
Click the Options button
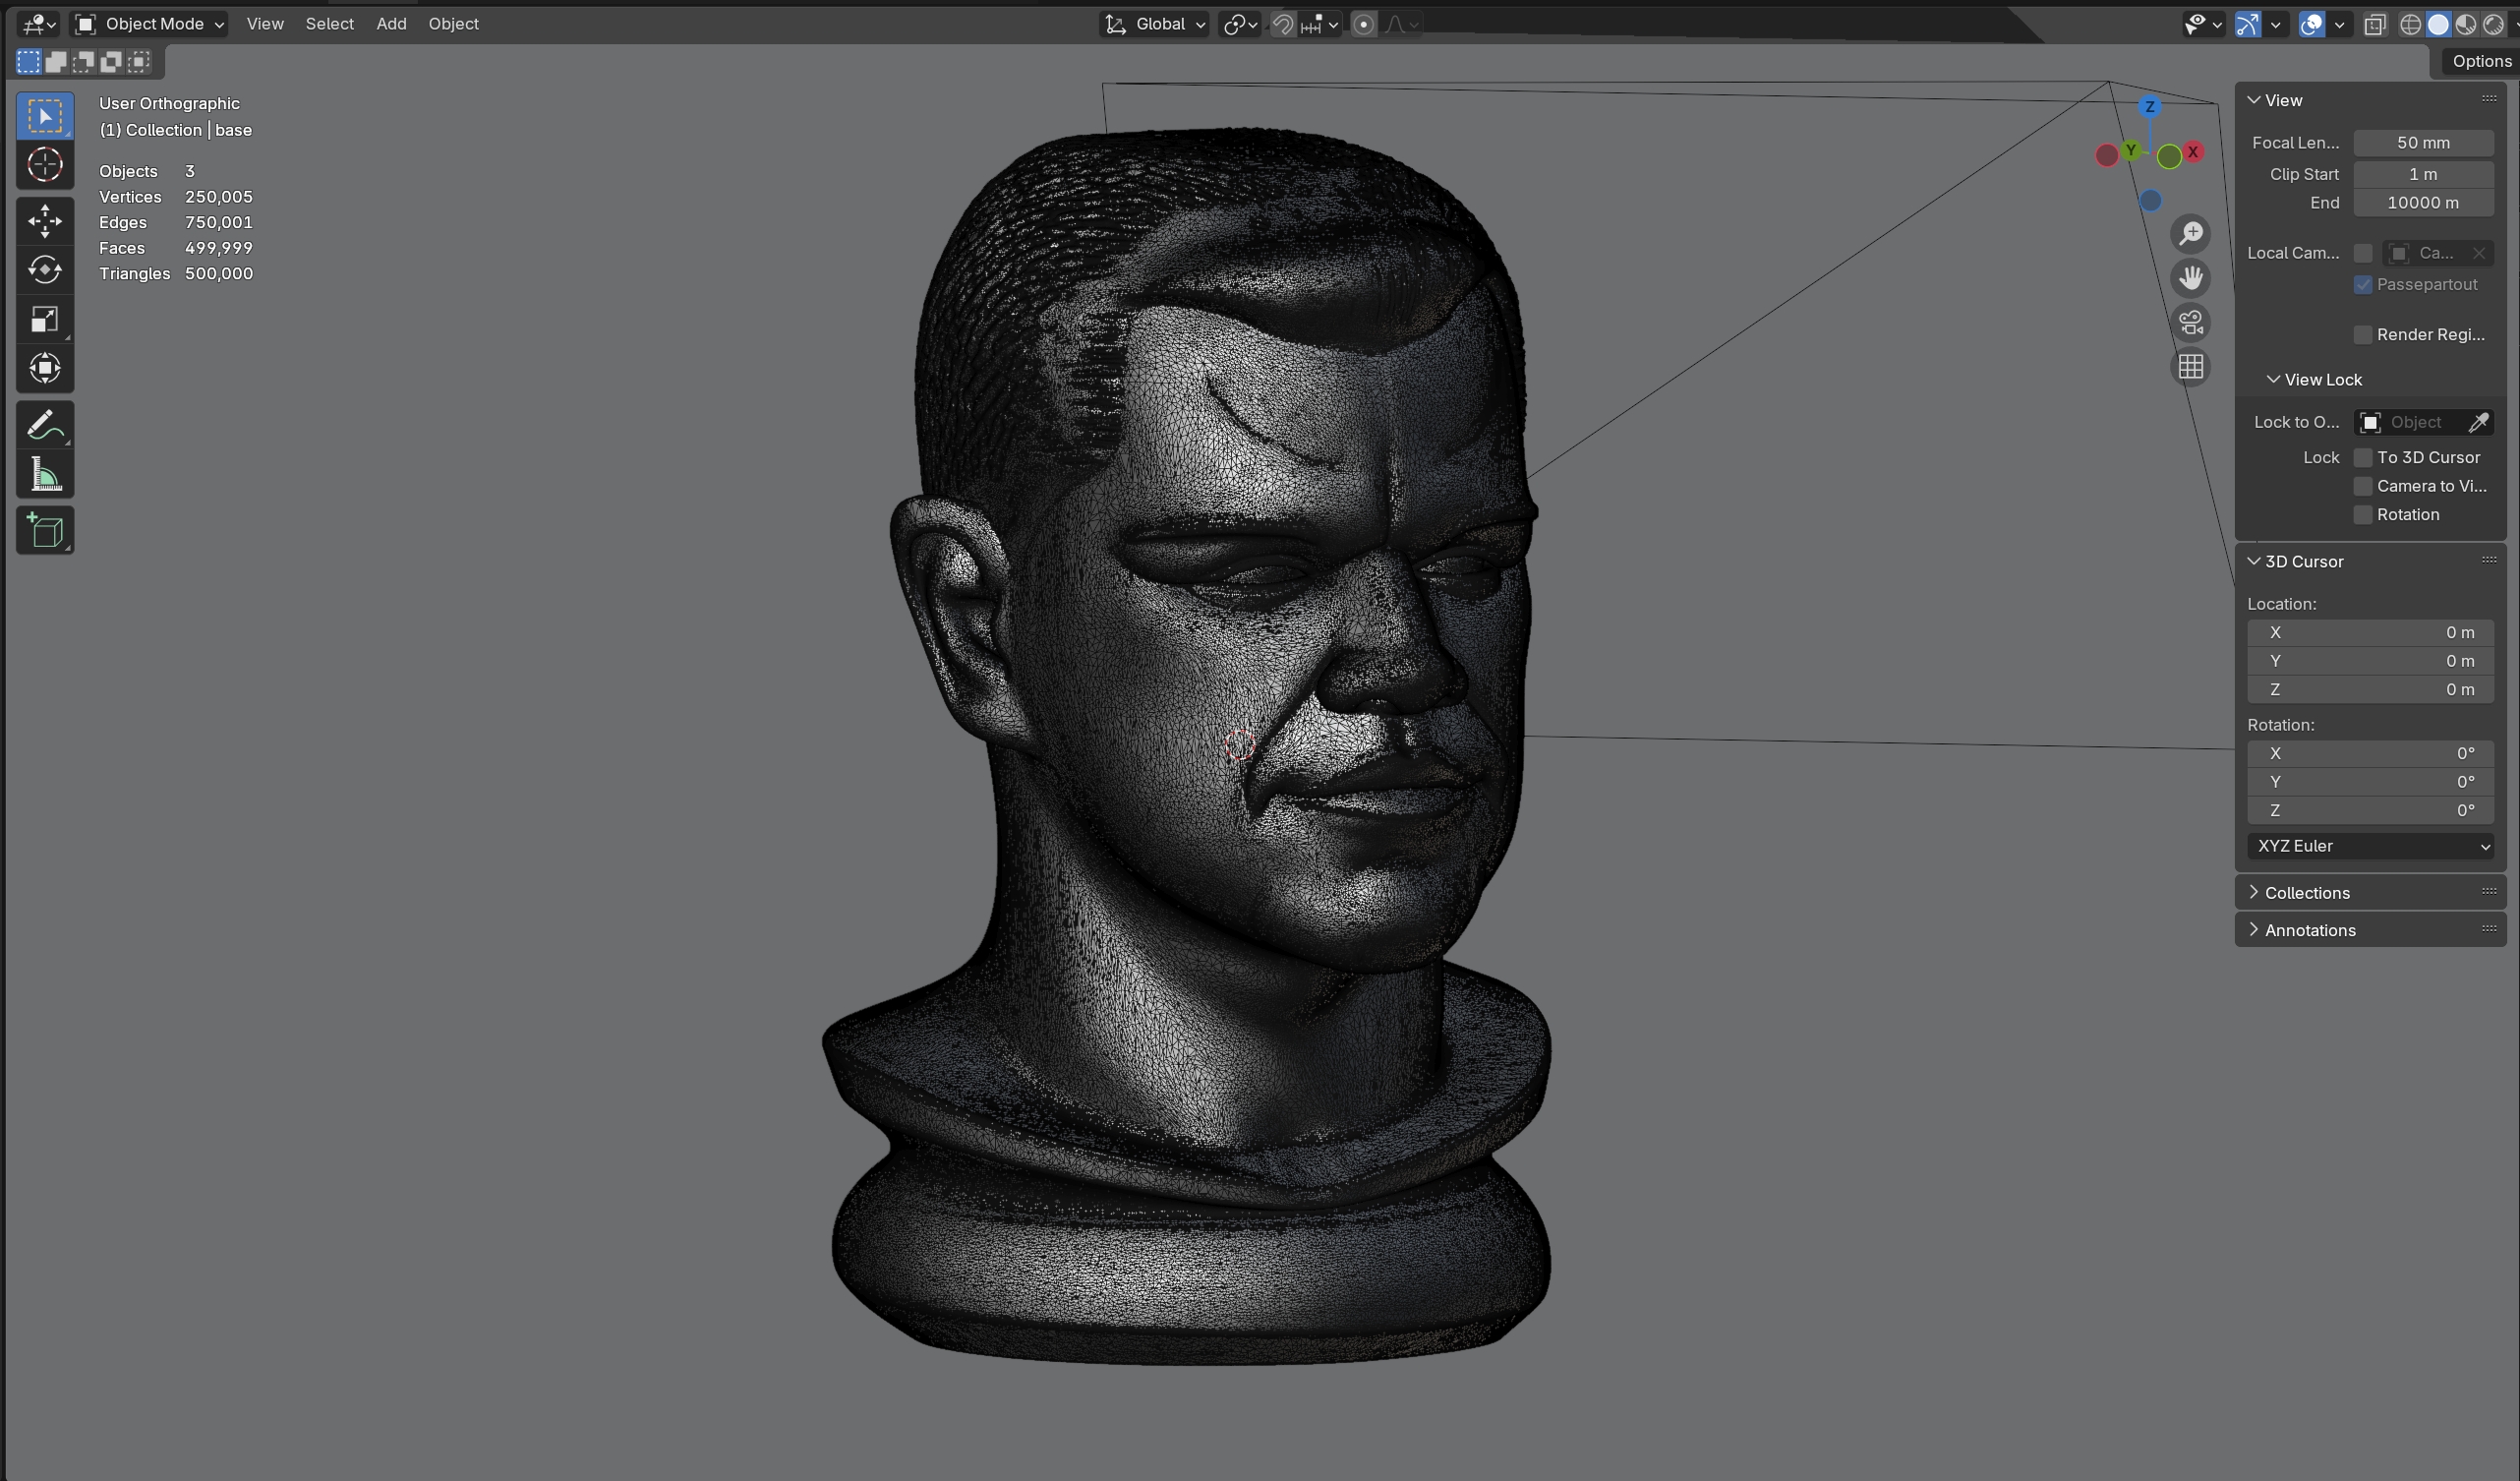(2480, 61)
